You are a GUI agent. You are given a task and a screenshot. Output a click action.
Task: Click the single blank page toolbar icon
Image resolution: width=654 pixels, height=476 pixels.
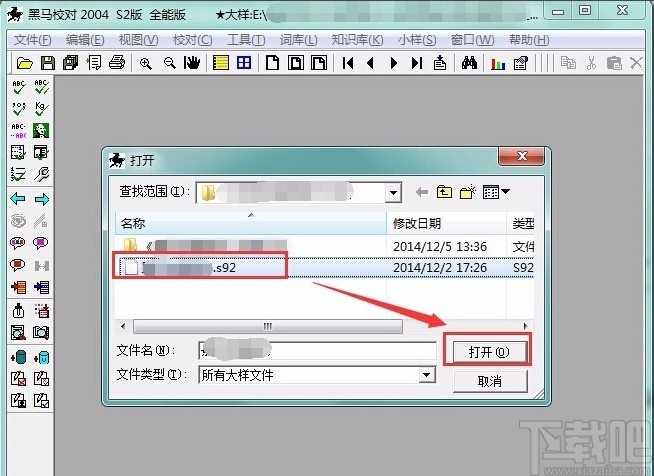click(272, 63)
